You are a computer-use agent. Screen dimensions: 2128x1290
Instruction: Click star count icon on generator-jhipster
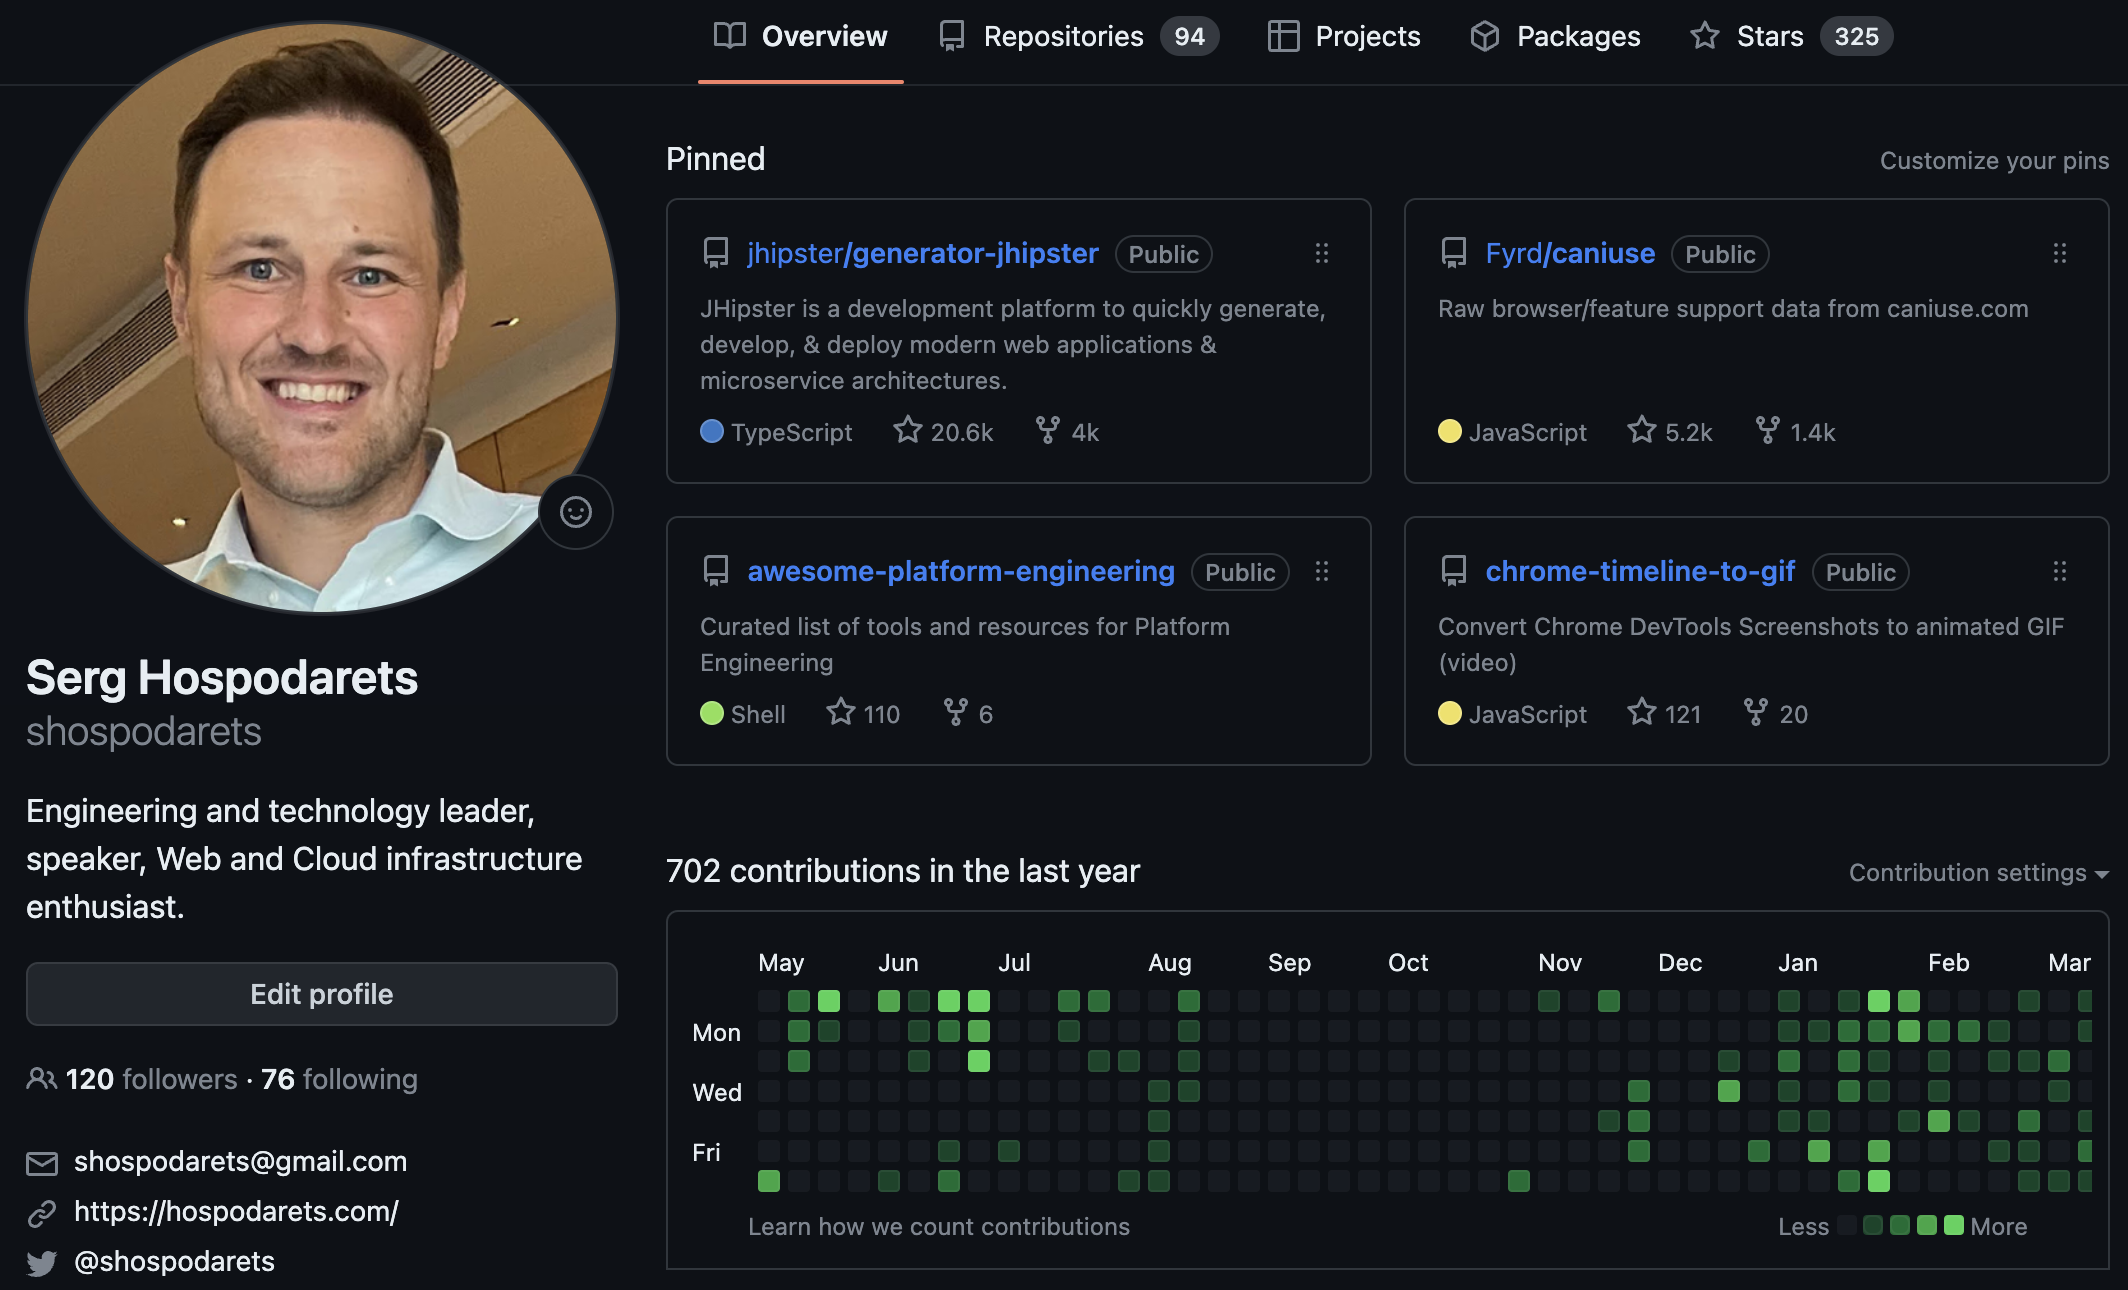point(907,430)
